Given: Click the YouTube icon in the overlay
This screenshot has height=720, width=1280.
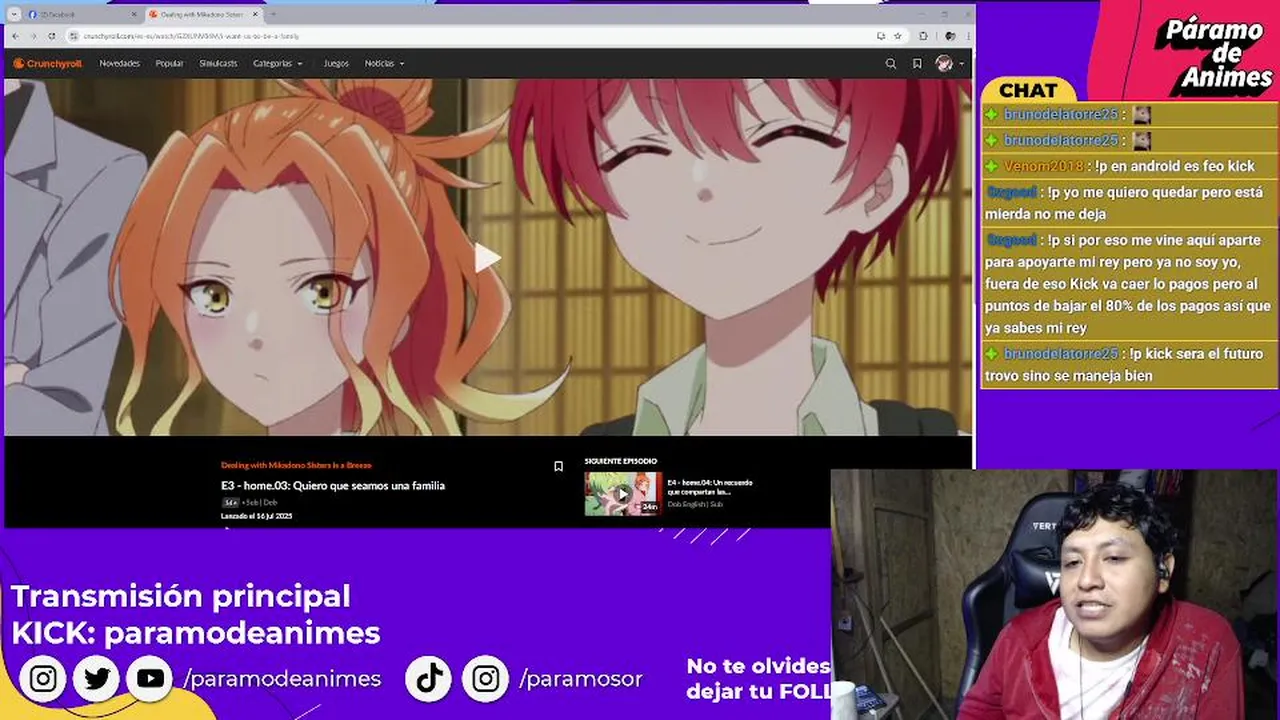Looking at the screenshot, I should pos(151,679).
